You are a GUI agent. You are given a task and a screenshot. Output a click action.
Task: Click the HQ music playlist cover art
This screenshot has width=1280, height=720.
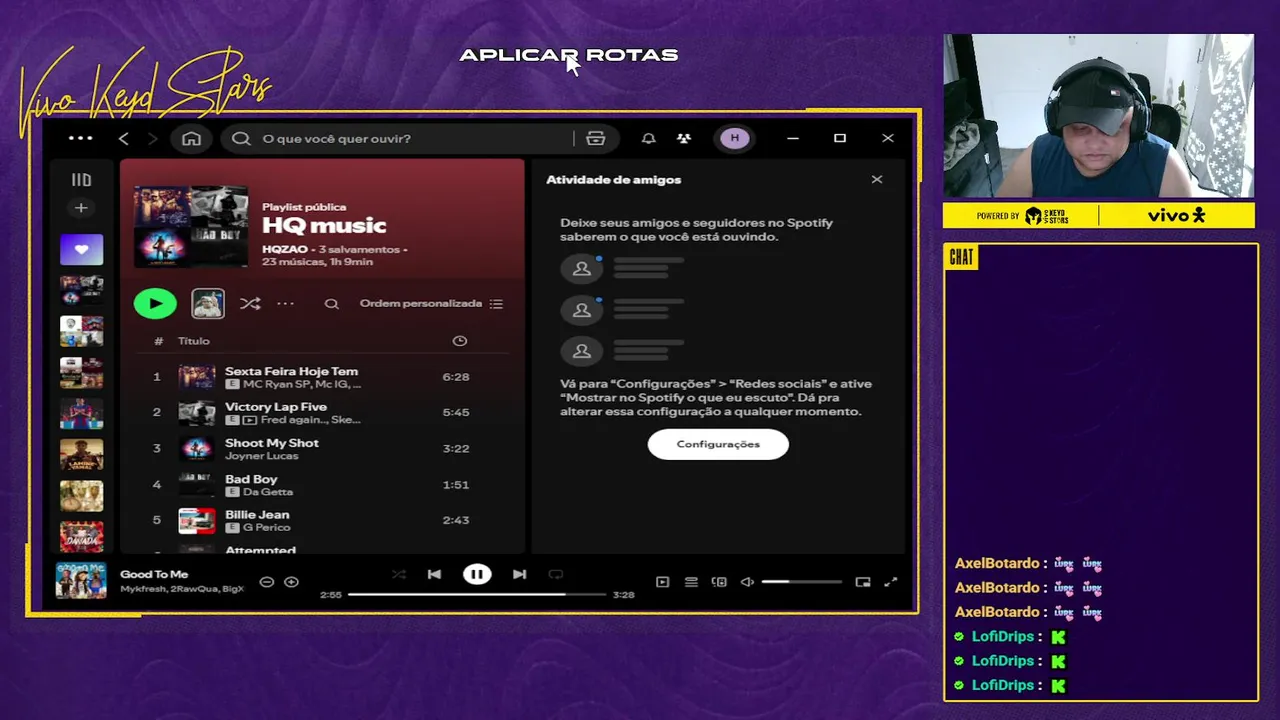(x=191, y=226)
